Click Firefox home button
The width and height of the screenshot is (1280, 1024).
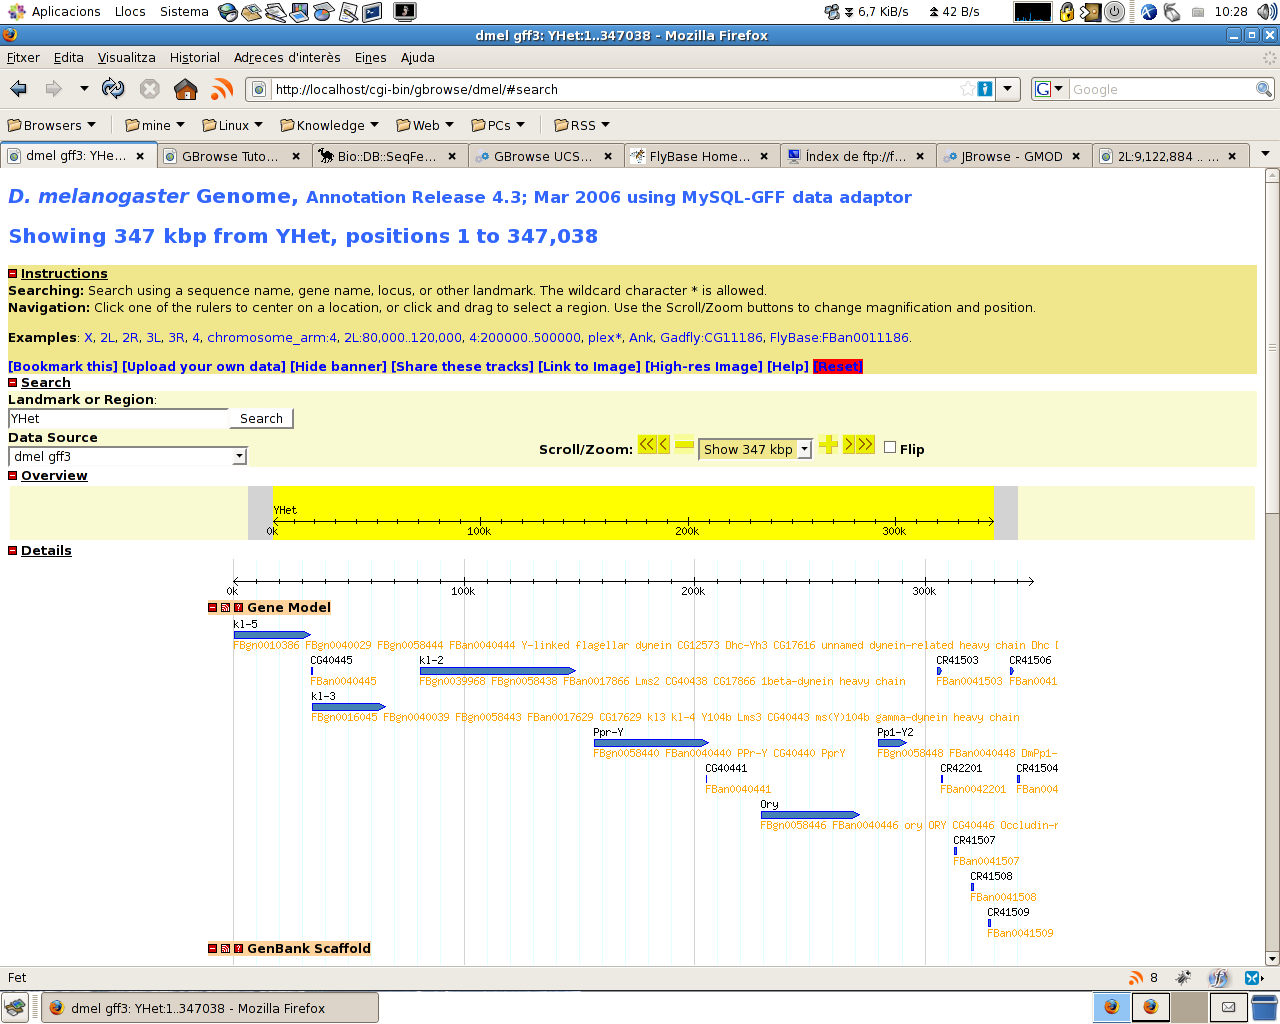[185, 89]
